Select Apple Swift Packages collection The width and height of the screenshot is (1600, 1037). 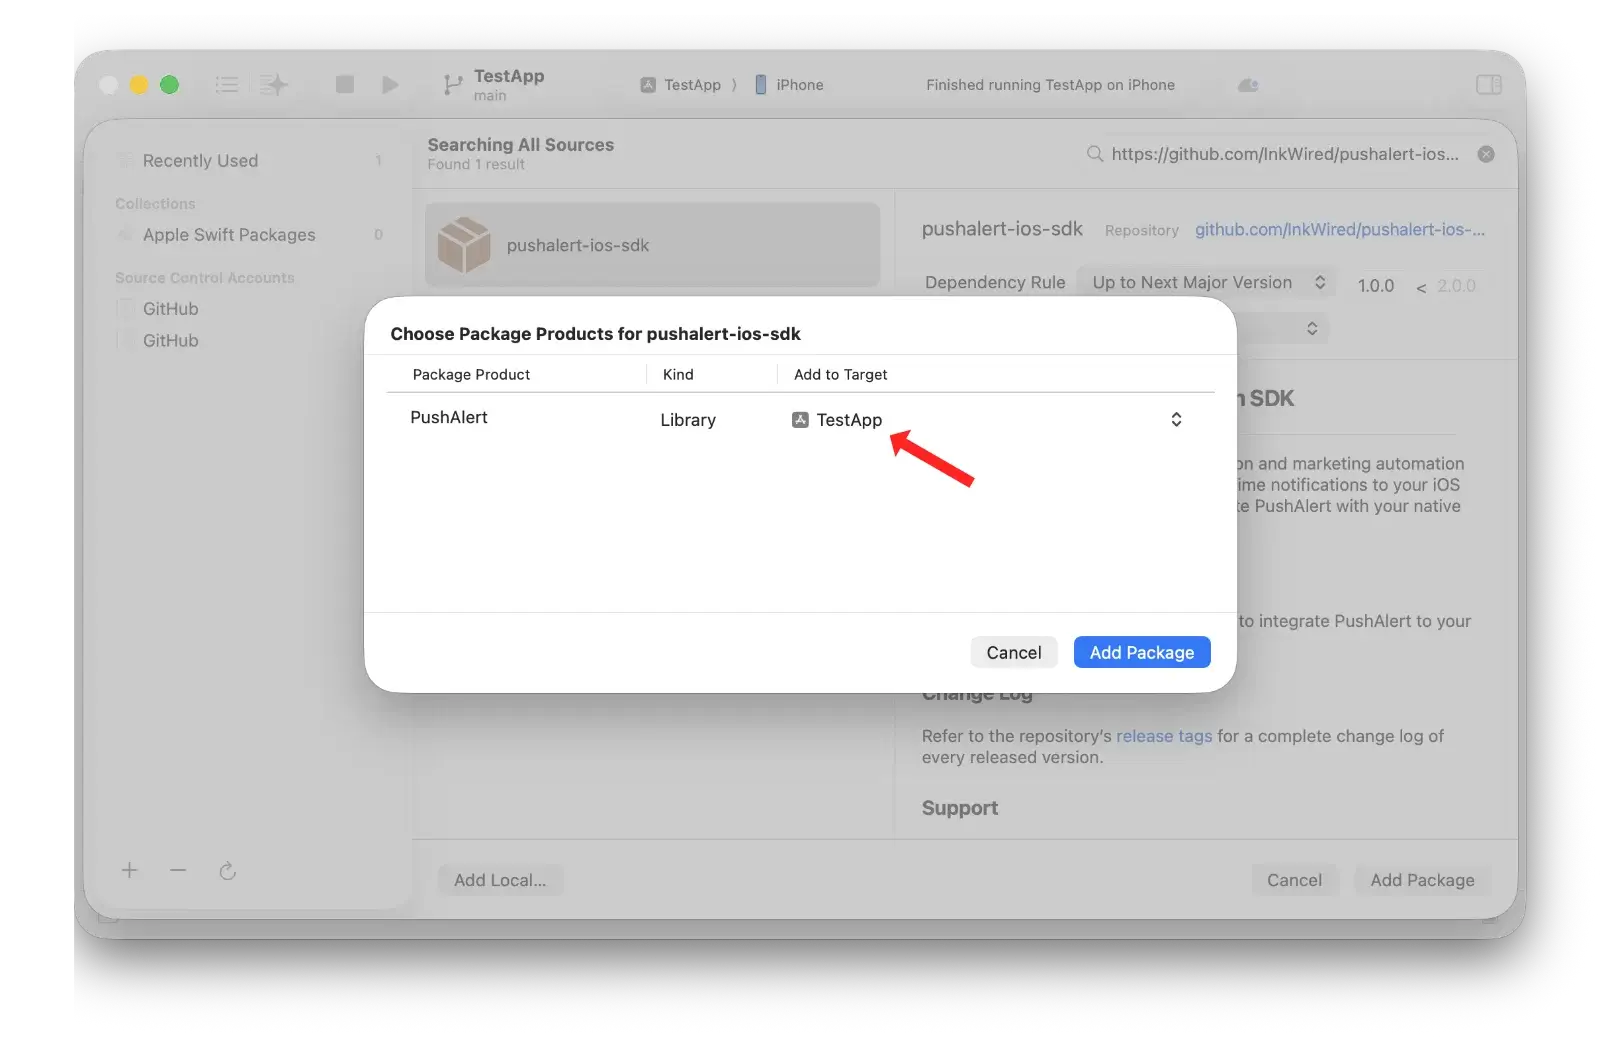[229, 235]
